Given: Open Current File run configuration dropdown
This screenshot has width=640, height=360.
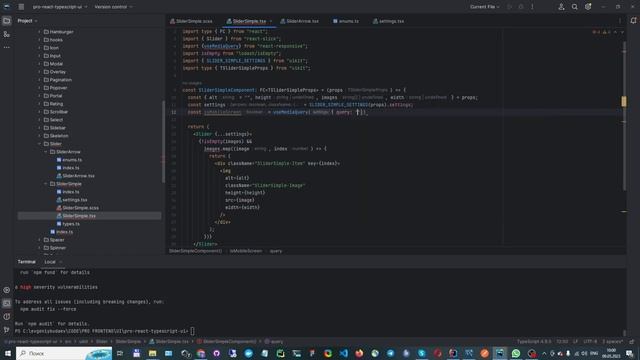Looking at the screenshot, I should [x=484, y=7].
